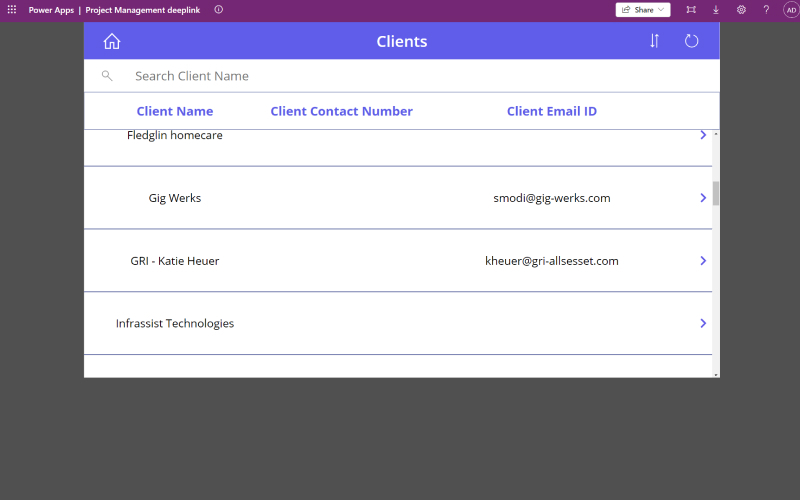This screenshot has width=800, height=500.
Task: Open the Power Apps app launcher grid
Action: coord(12,10)
